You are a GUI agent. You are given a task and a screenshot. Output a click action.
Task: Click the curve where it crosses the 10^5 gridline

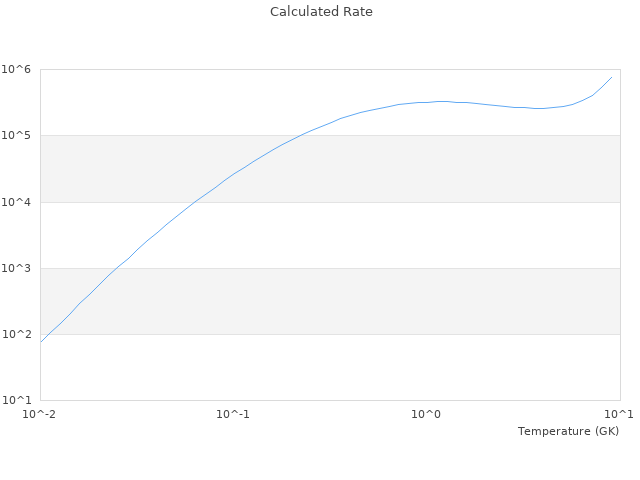coord(299,135)
